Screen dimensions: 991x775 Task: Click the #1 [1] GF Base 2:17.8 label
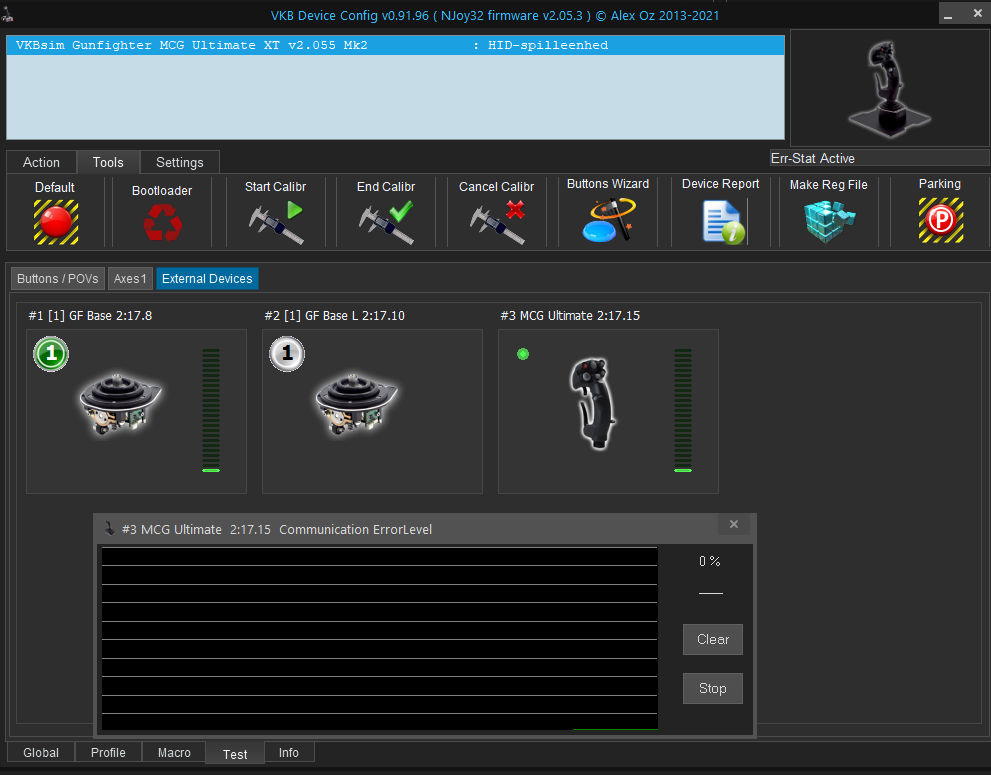tap(90, 315)
